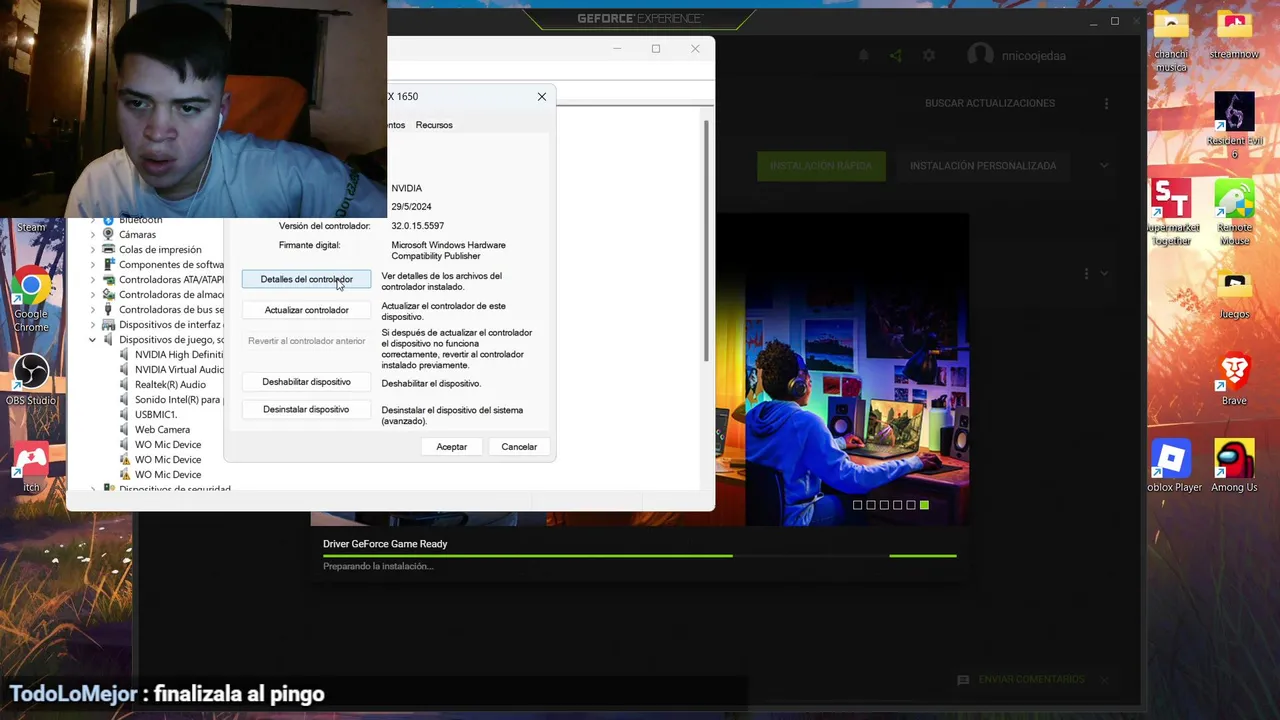Expand the Controladoras ATA/ATAPI category
Screen dimensions: 1280x720
tap(93, 280)
